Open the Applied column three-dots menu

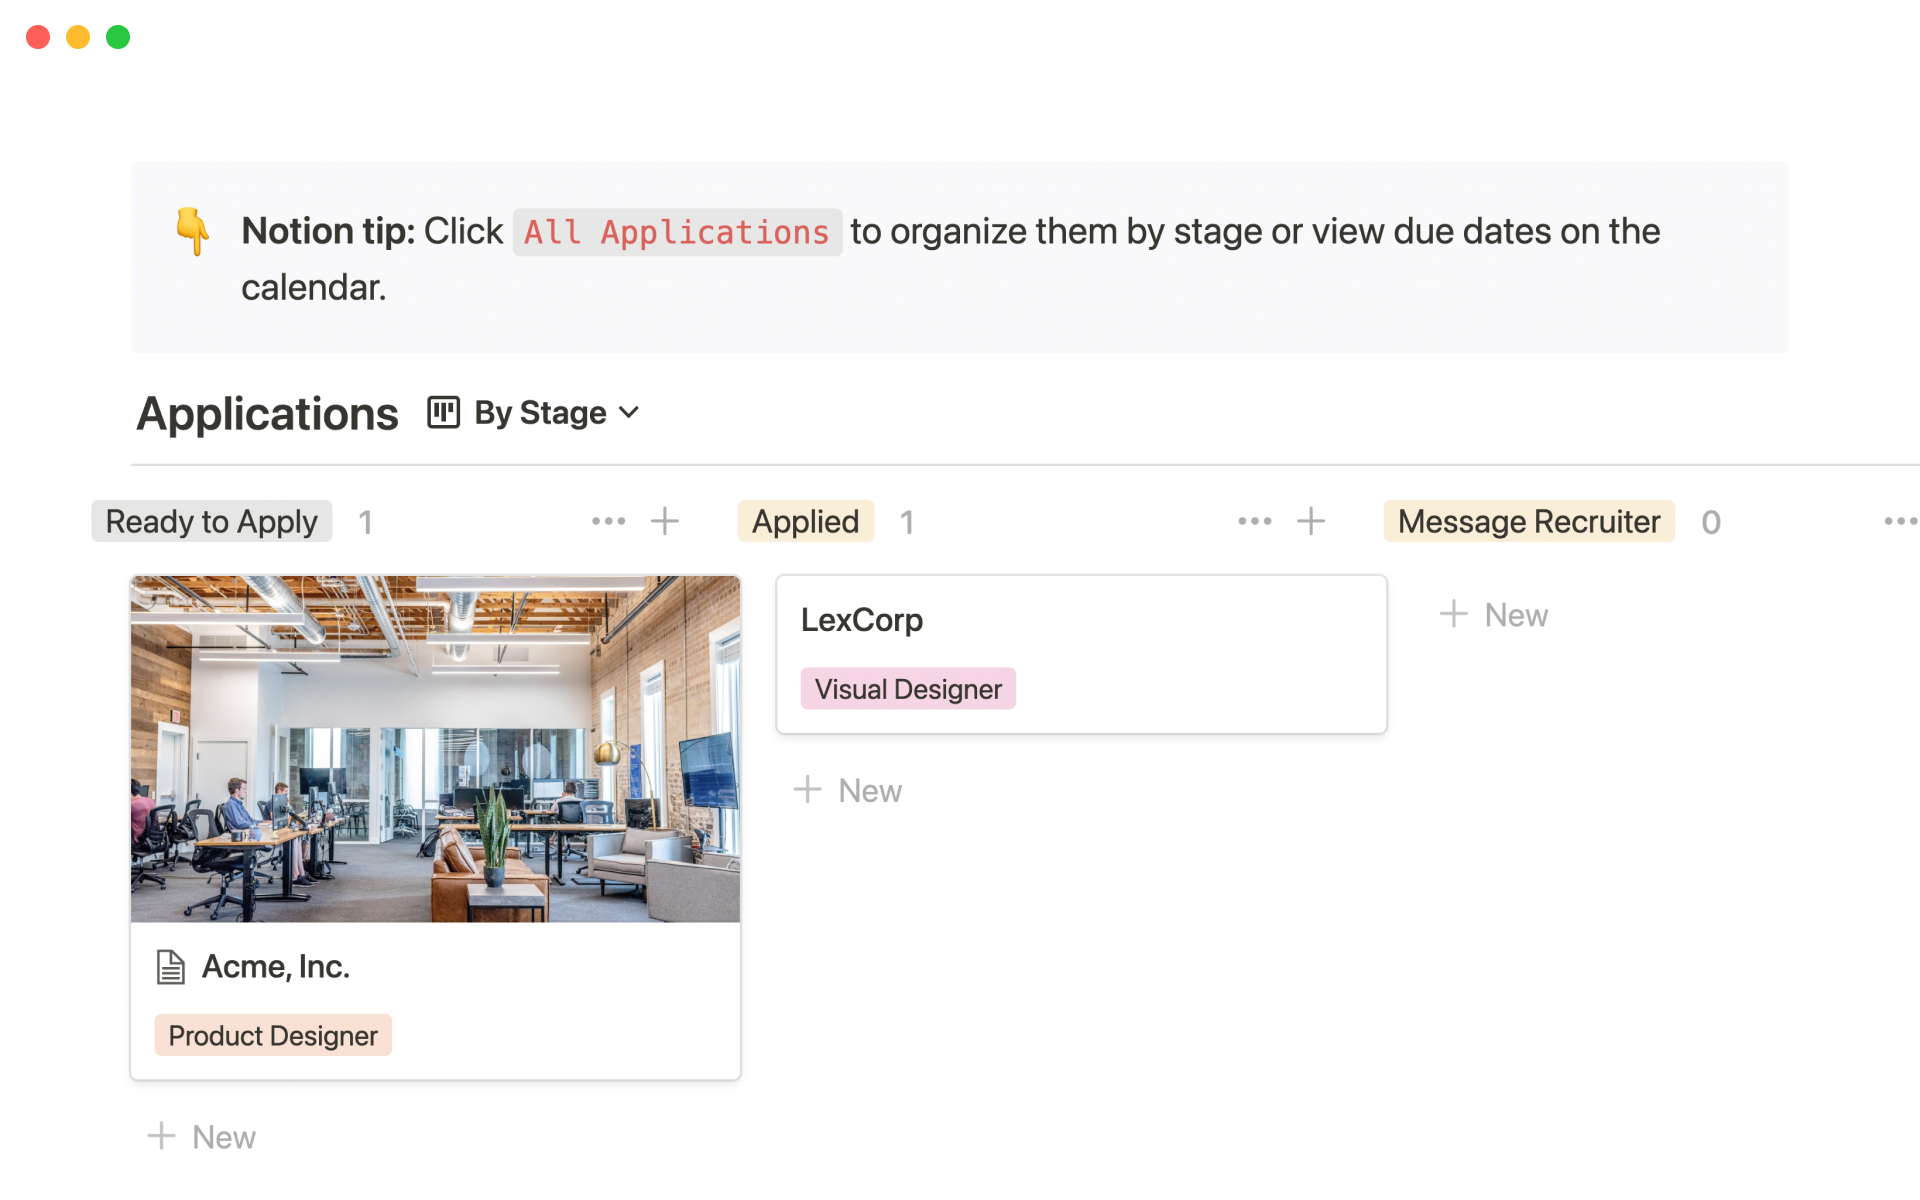tap(1254, 521)
